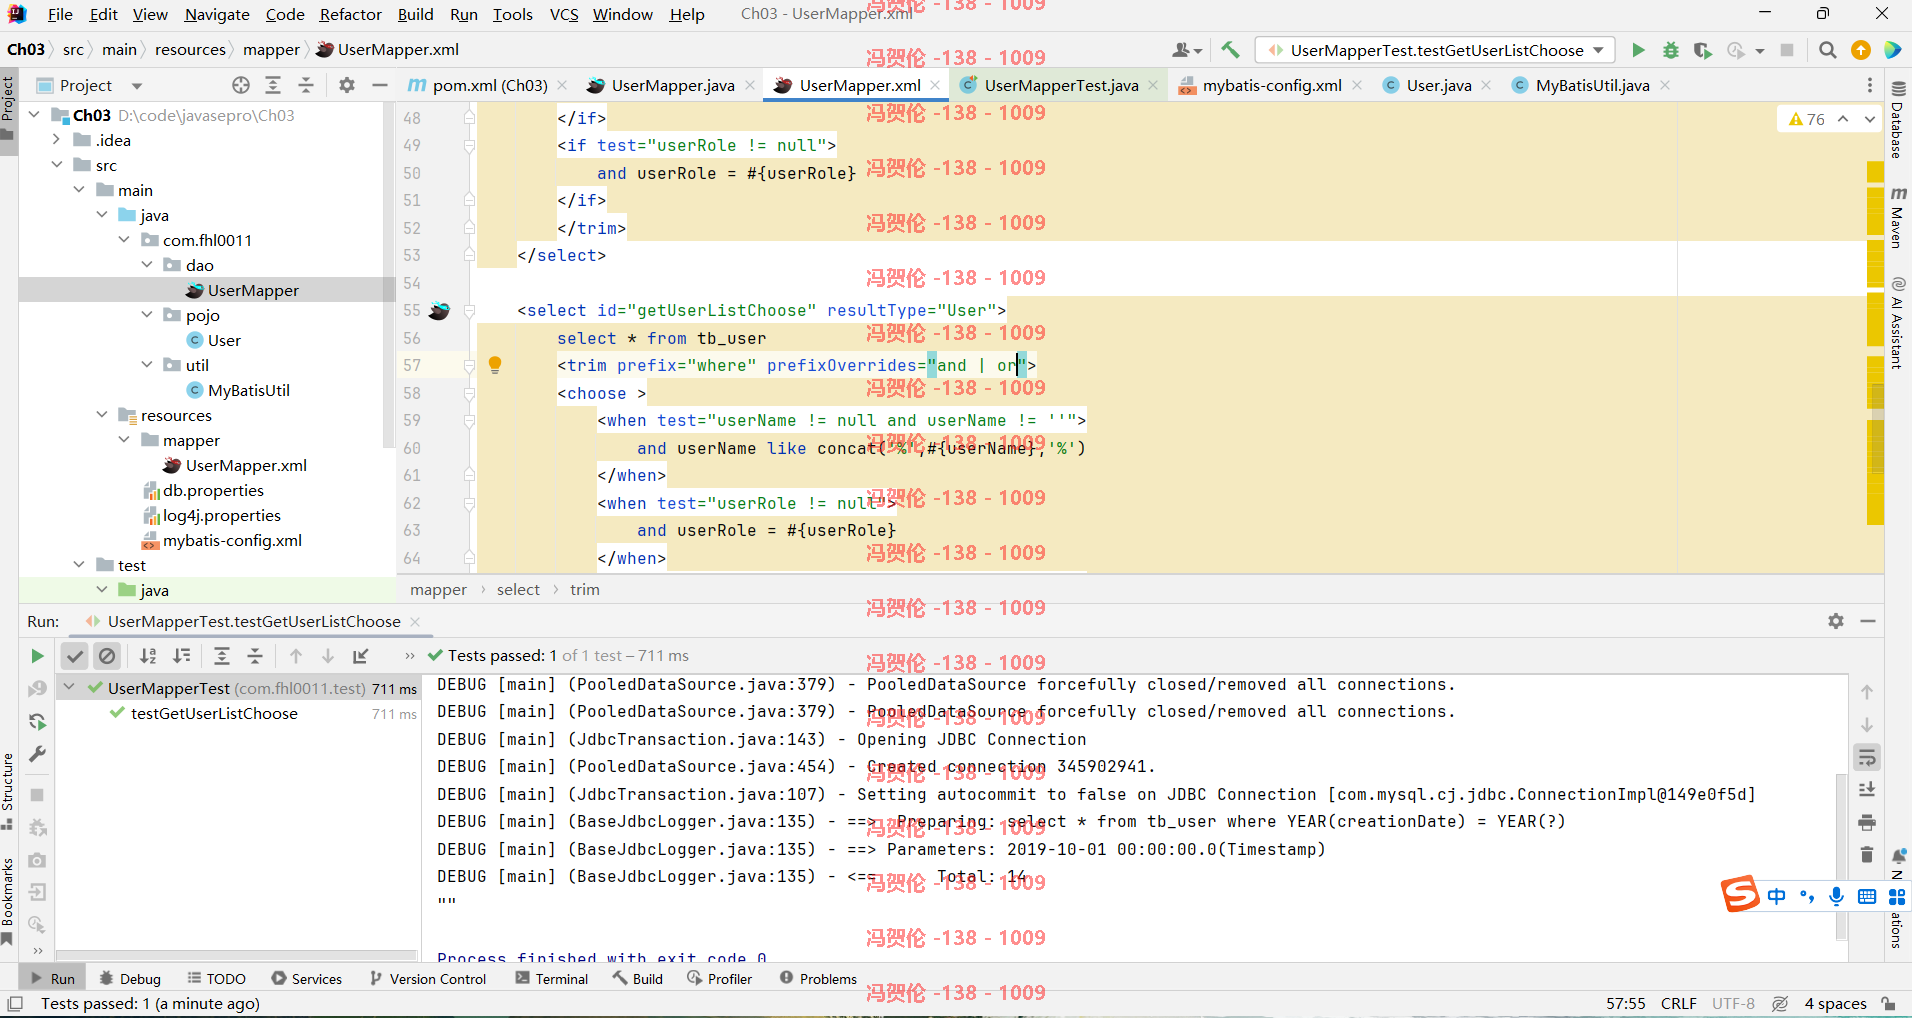This screenshot has height=1018, width=1912.
Task: Click the console vertical scrollbar
Action: click(1841, 855)
